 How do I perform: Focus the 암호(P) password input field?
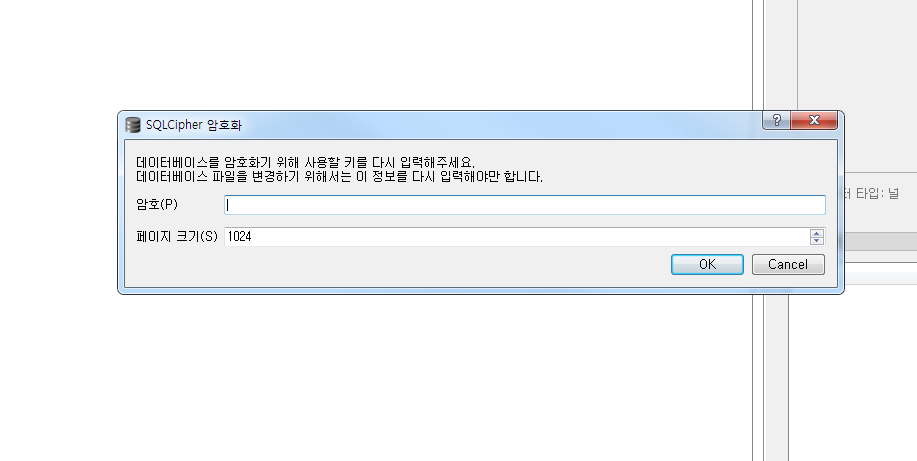coord(525,205)
